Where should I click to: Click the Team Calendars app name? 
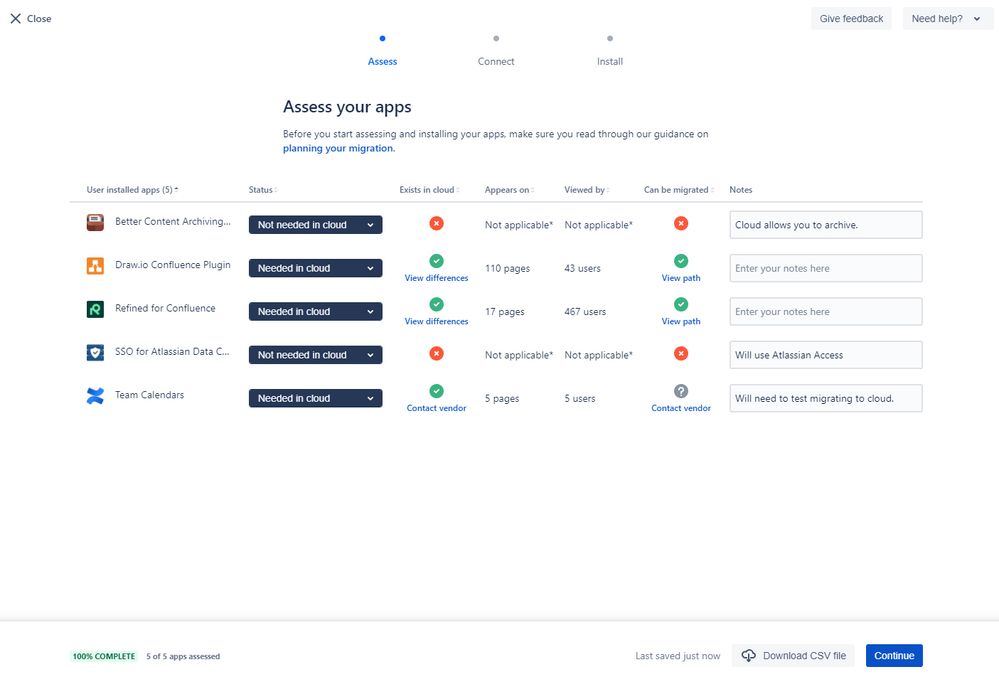149,395
